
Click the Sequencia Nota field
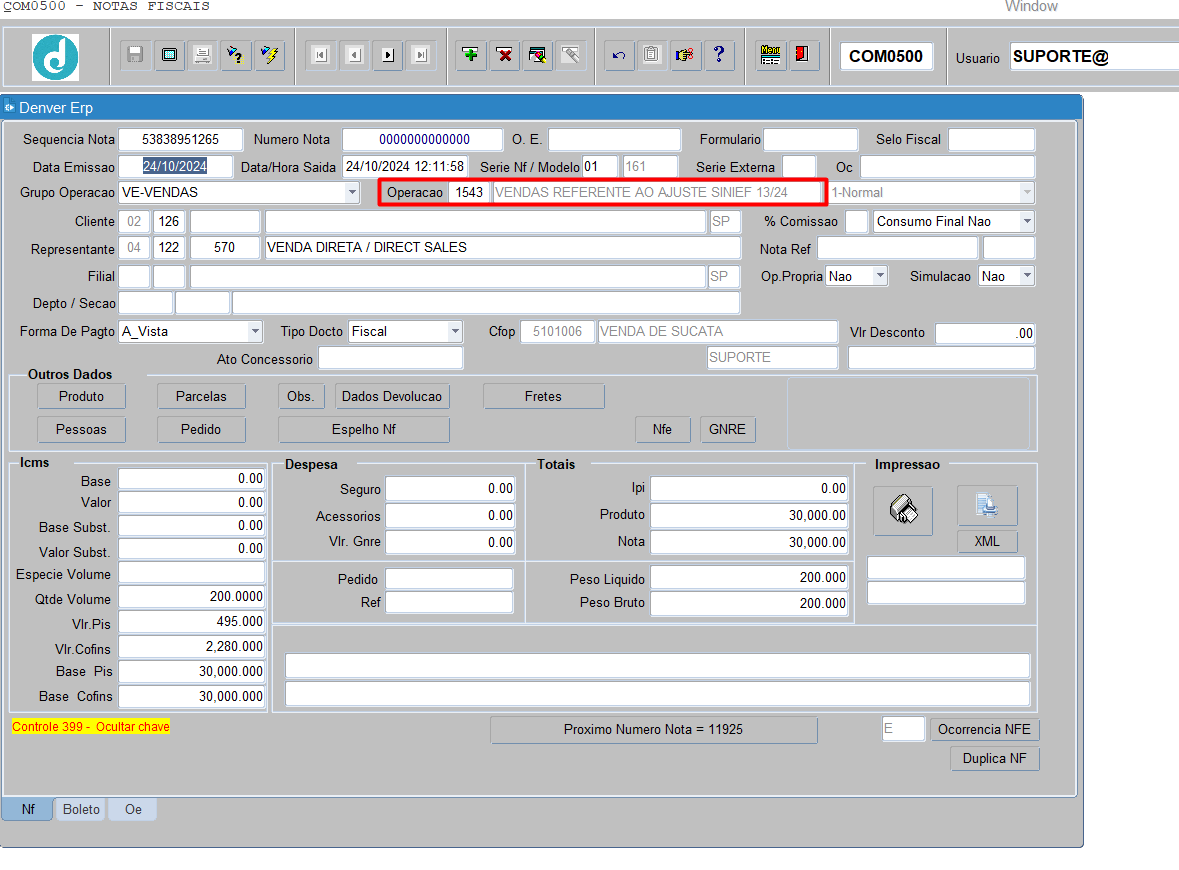[x=180, y=140]
